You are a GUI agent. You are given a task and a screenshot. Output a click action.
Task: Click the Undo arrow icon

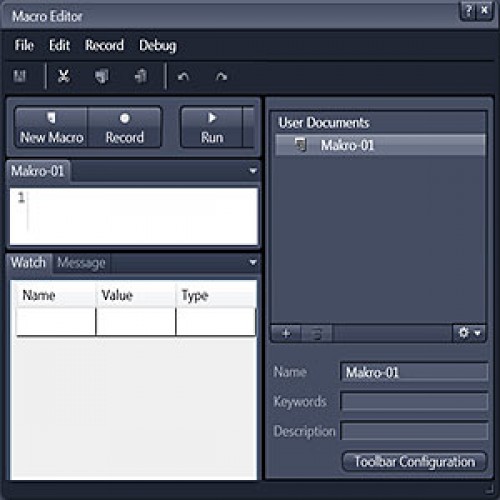click(x=183, y=77)
